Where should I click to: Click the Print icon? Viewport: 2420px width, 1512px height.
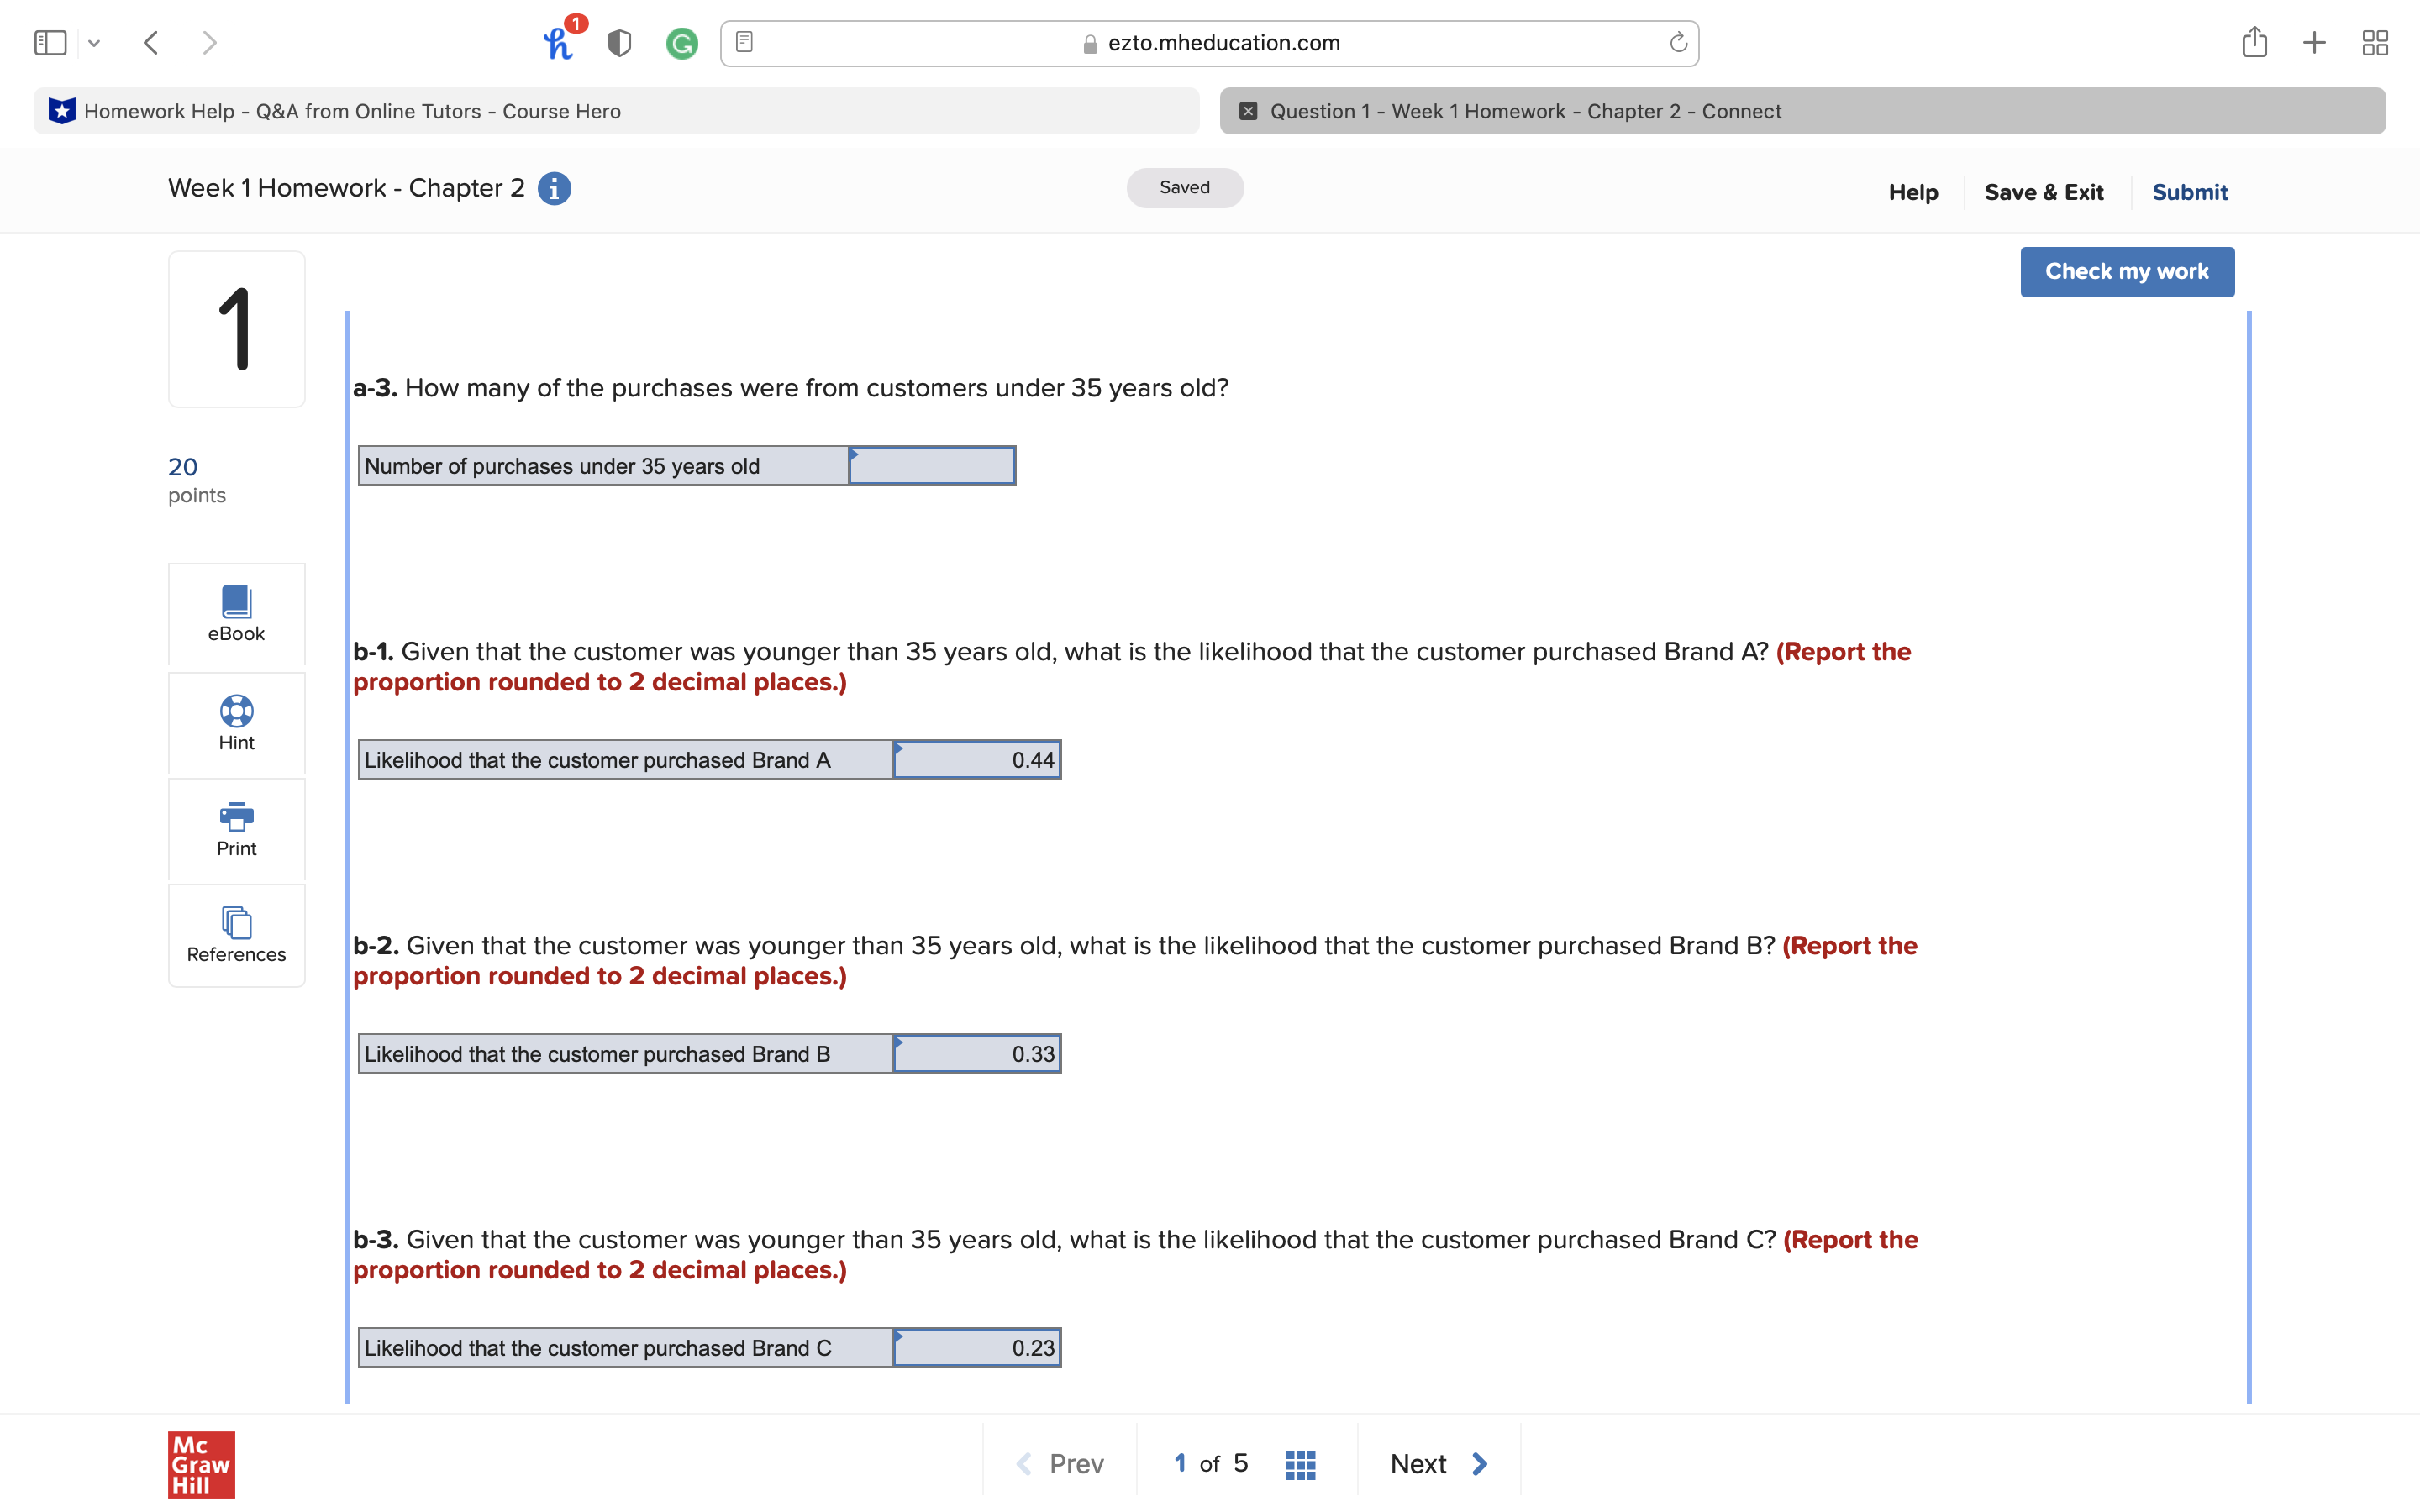point(236,816)
